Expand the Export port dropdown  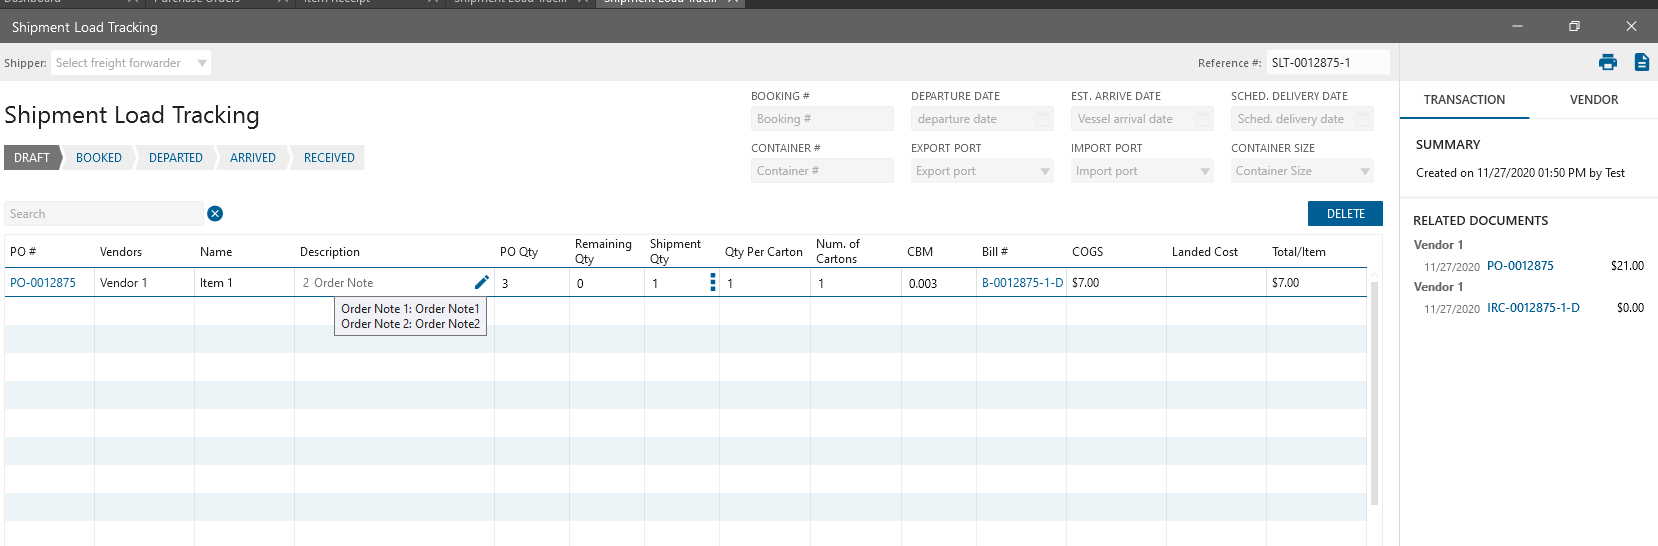click(1045, 171)
